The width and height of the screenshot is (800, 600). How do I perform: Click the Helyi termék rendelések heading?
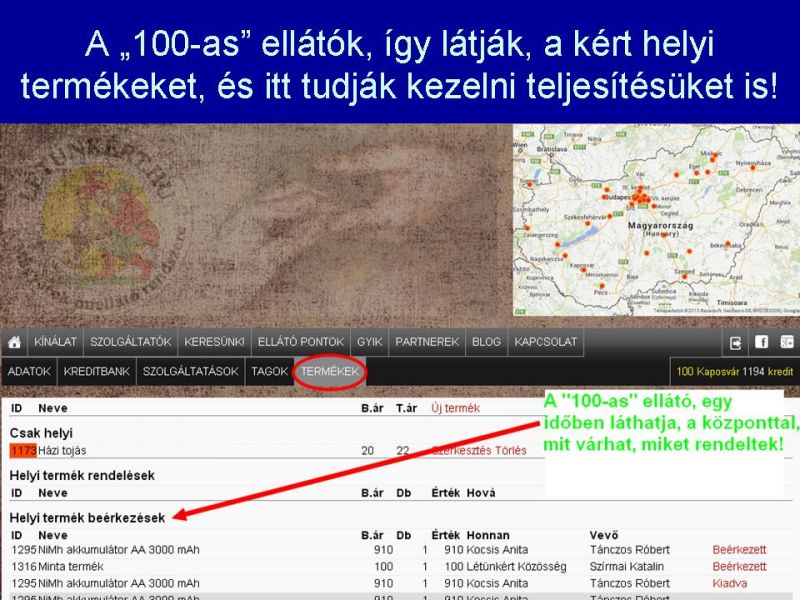pyautogui.click(x=82, y=476)
